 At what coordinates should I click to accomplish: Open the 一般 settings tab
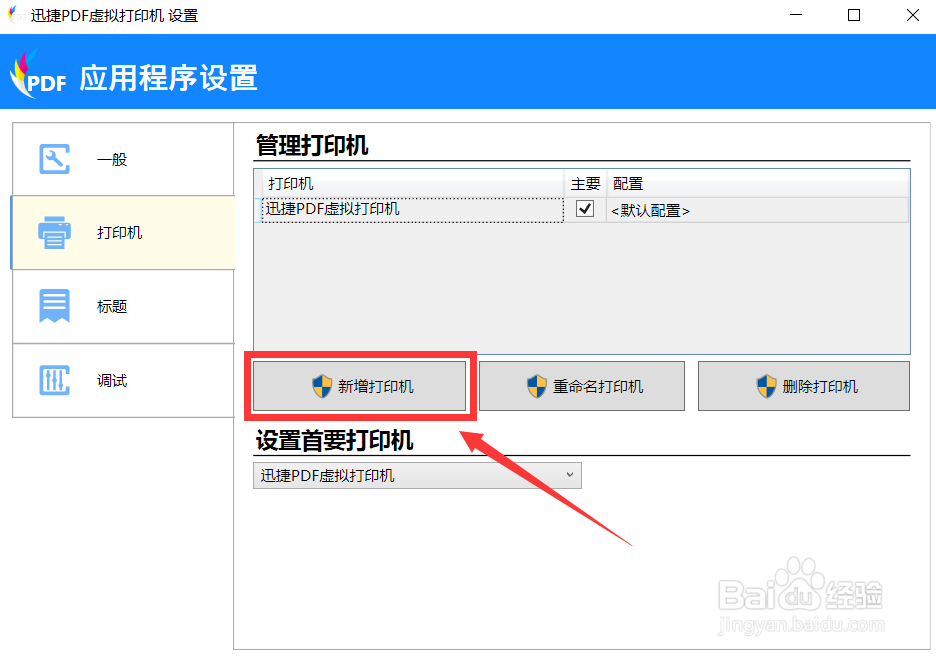point(123,159)
